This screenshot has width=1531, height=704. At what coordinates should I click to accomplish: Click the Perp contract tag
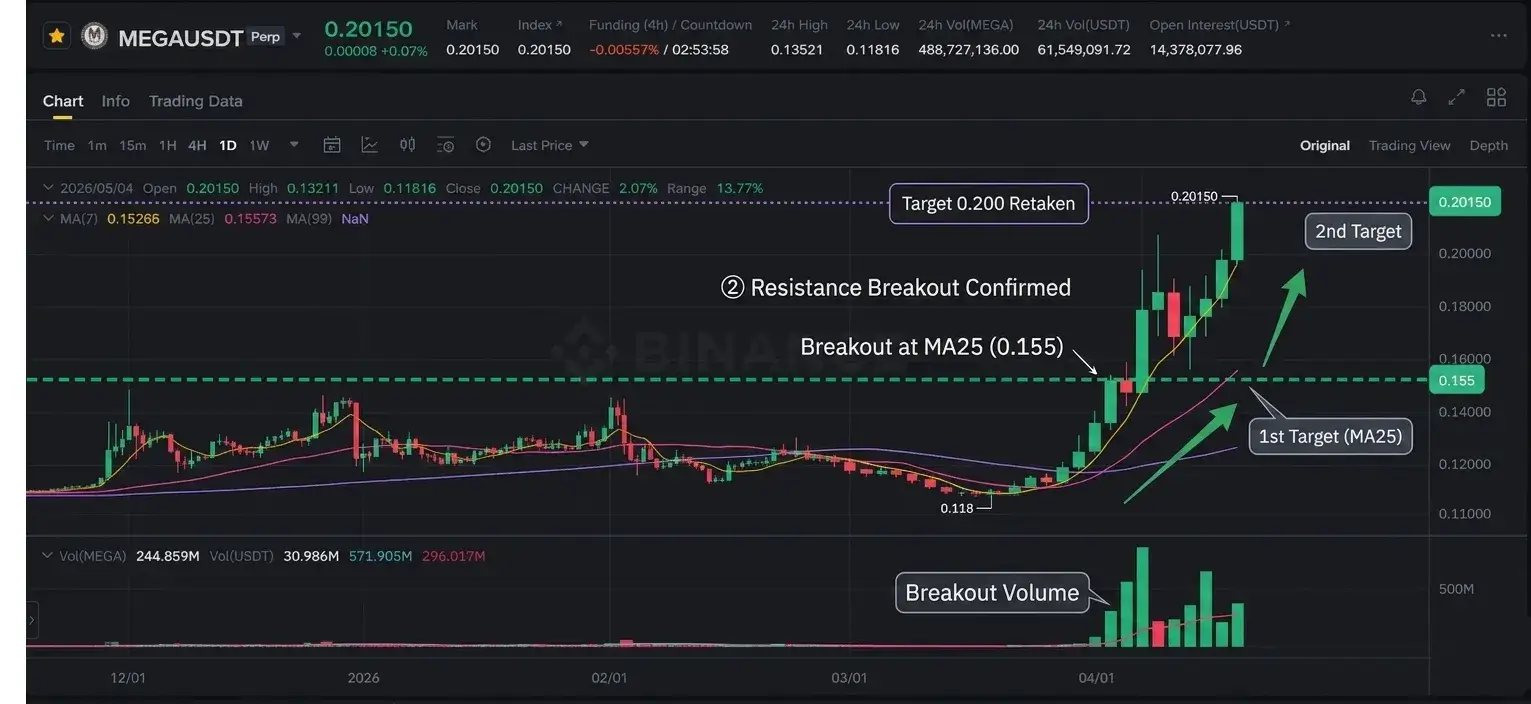click(x=265, y=37)
